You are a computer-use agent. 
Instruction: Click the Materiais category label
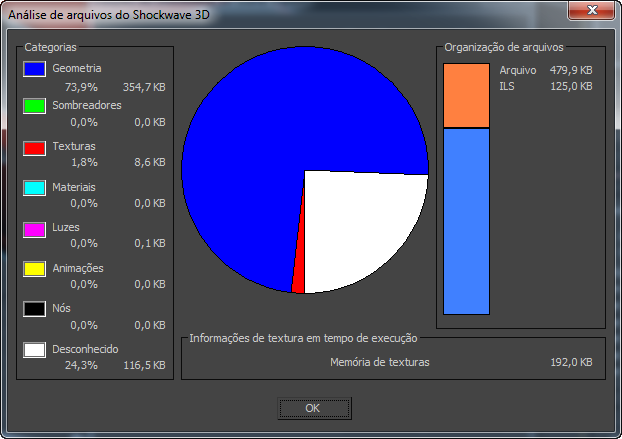coord(74,187)
